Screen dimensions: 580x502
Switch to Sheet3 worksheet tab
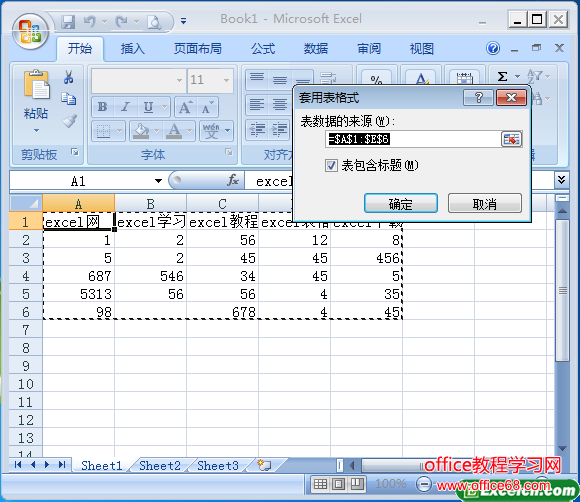[218, 466]
